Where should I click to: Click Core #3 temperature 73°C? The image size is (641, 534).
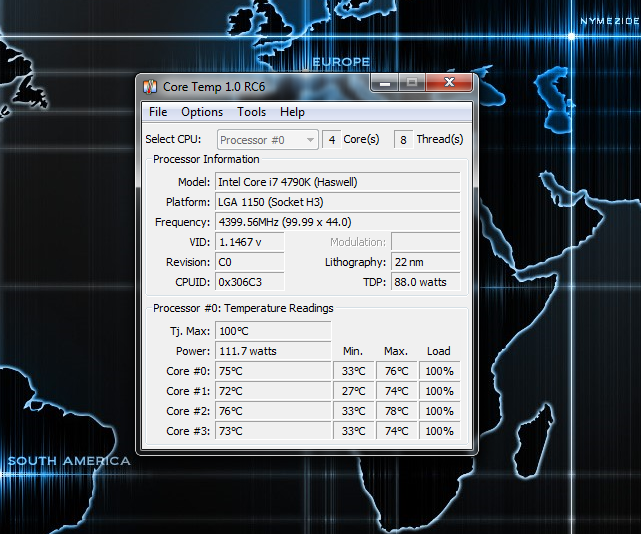(273, 431)
